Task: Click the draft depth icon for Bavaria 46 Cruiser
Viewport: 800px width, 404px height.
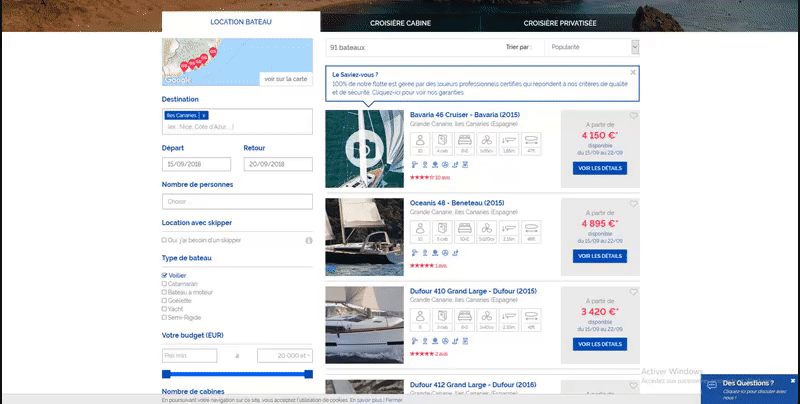Action: pos(509,144)
